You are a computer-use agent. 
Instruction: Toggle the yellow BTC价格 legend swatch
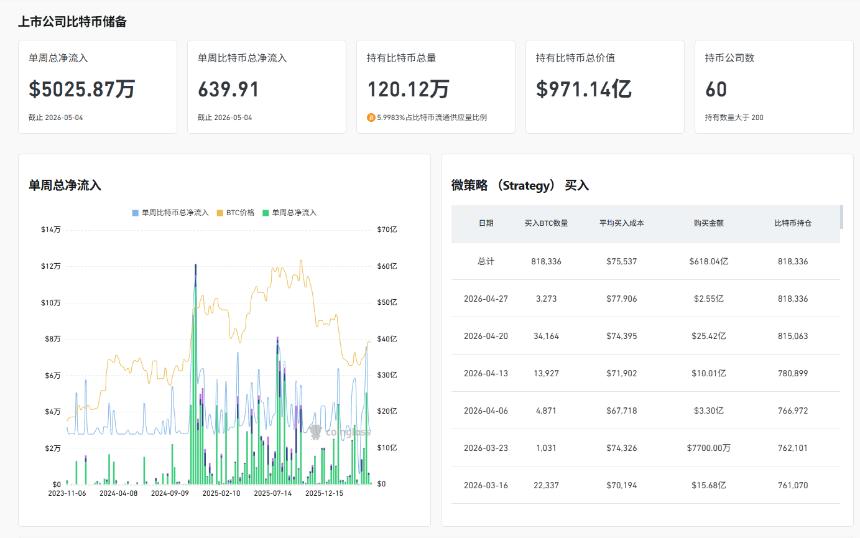pos(220,213)
